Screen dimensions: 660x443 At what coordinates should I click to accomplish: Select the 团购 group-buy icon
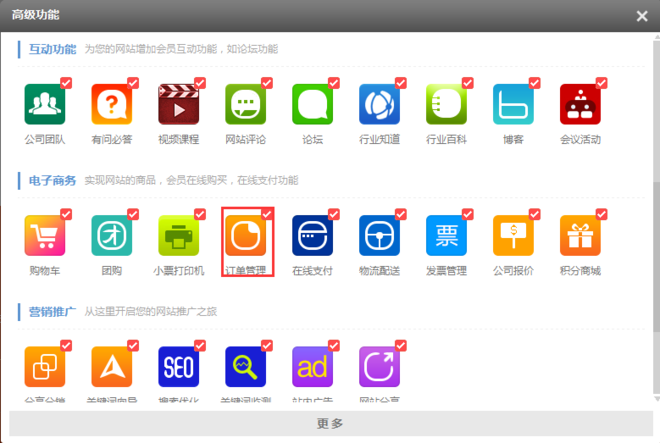point(112,235)
